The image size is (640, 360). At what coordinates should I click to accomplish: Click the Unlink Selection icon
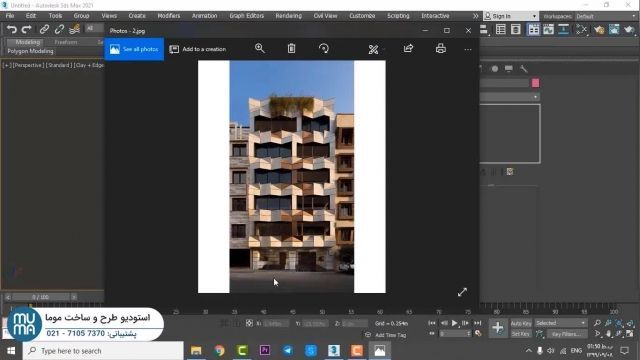pyautogui.click(x=59, y=29)
